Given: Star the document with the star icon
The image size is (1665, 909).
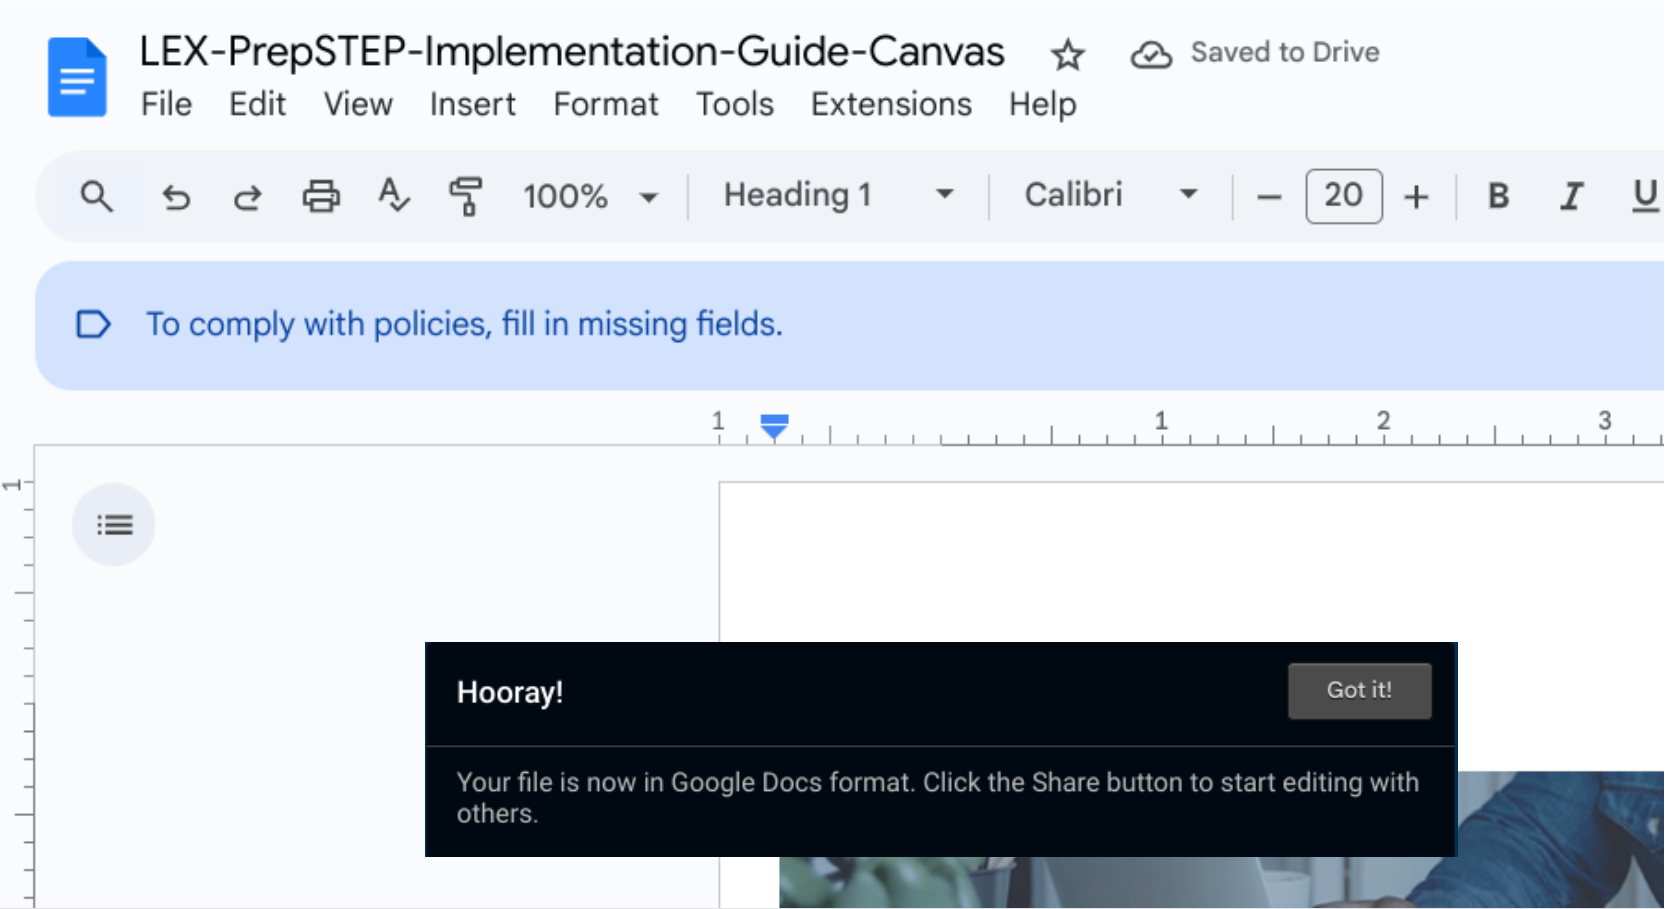Looking at the screenshot, I should pyautogui.click(x=1067, y=54).
